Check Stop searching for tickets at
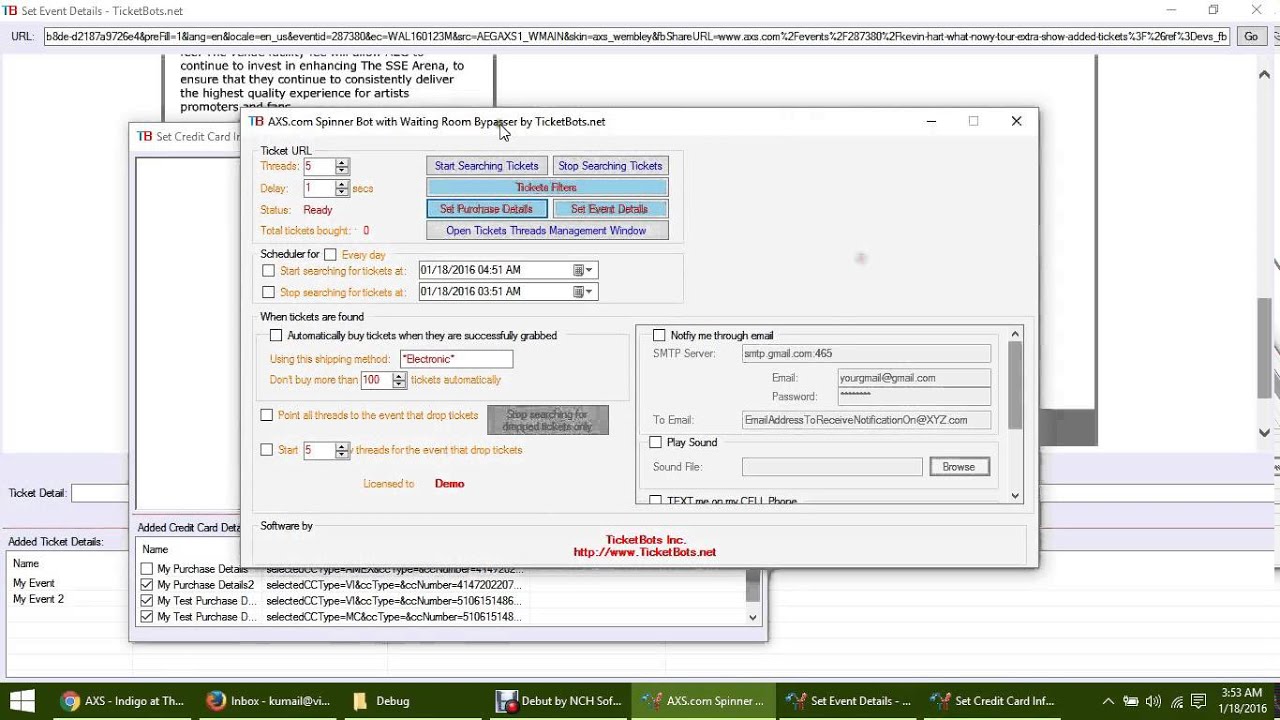The width and height of the screenshot is (1280, 720). (268, 293)
